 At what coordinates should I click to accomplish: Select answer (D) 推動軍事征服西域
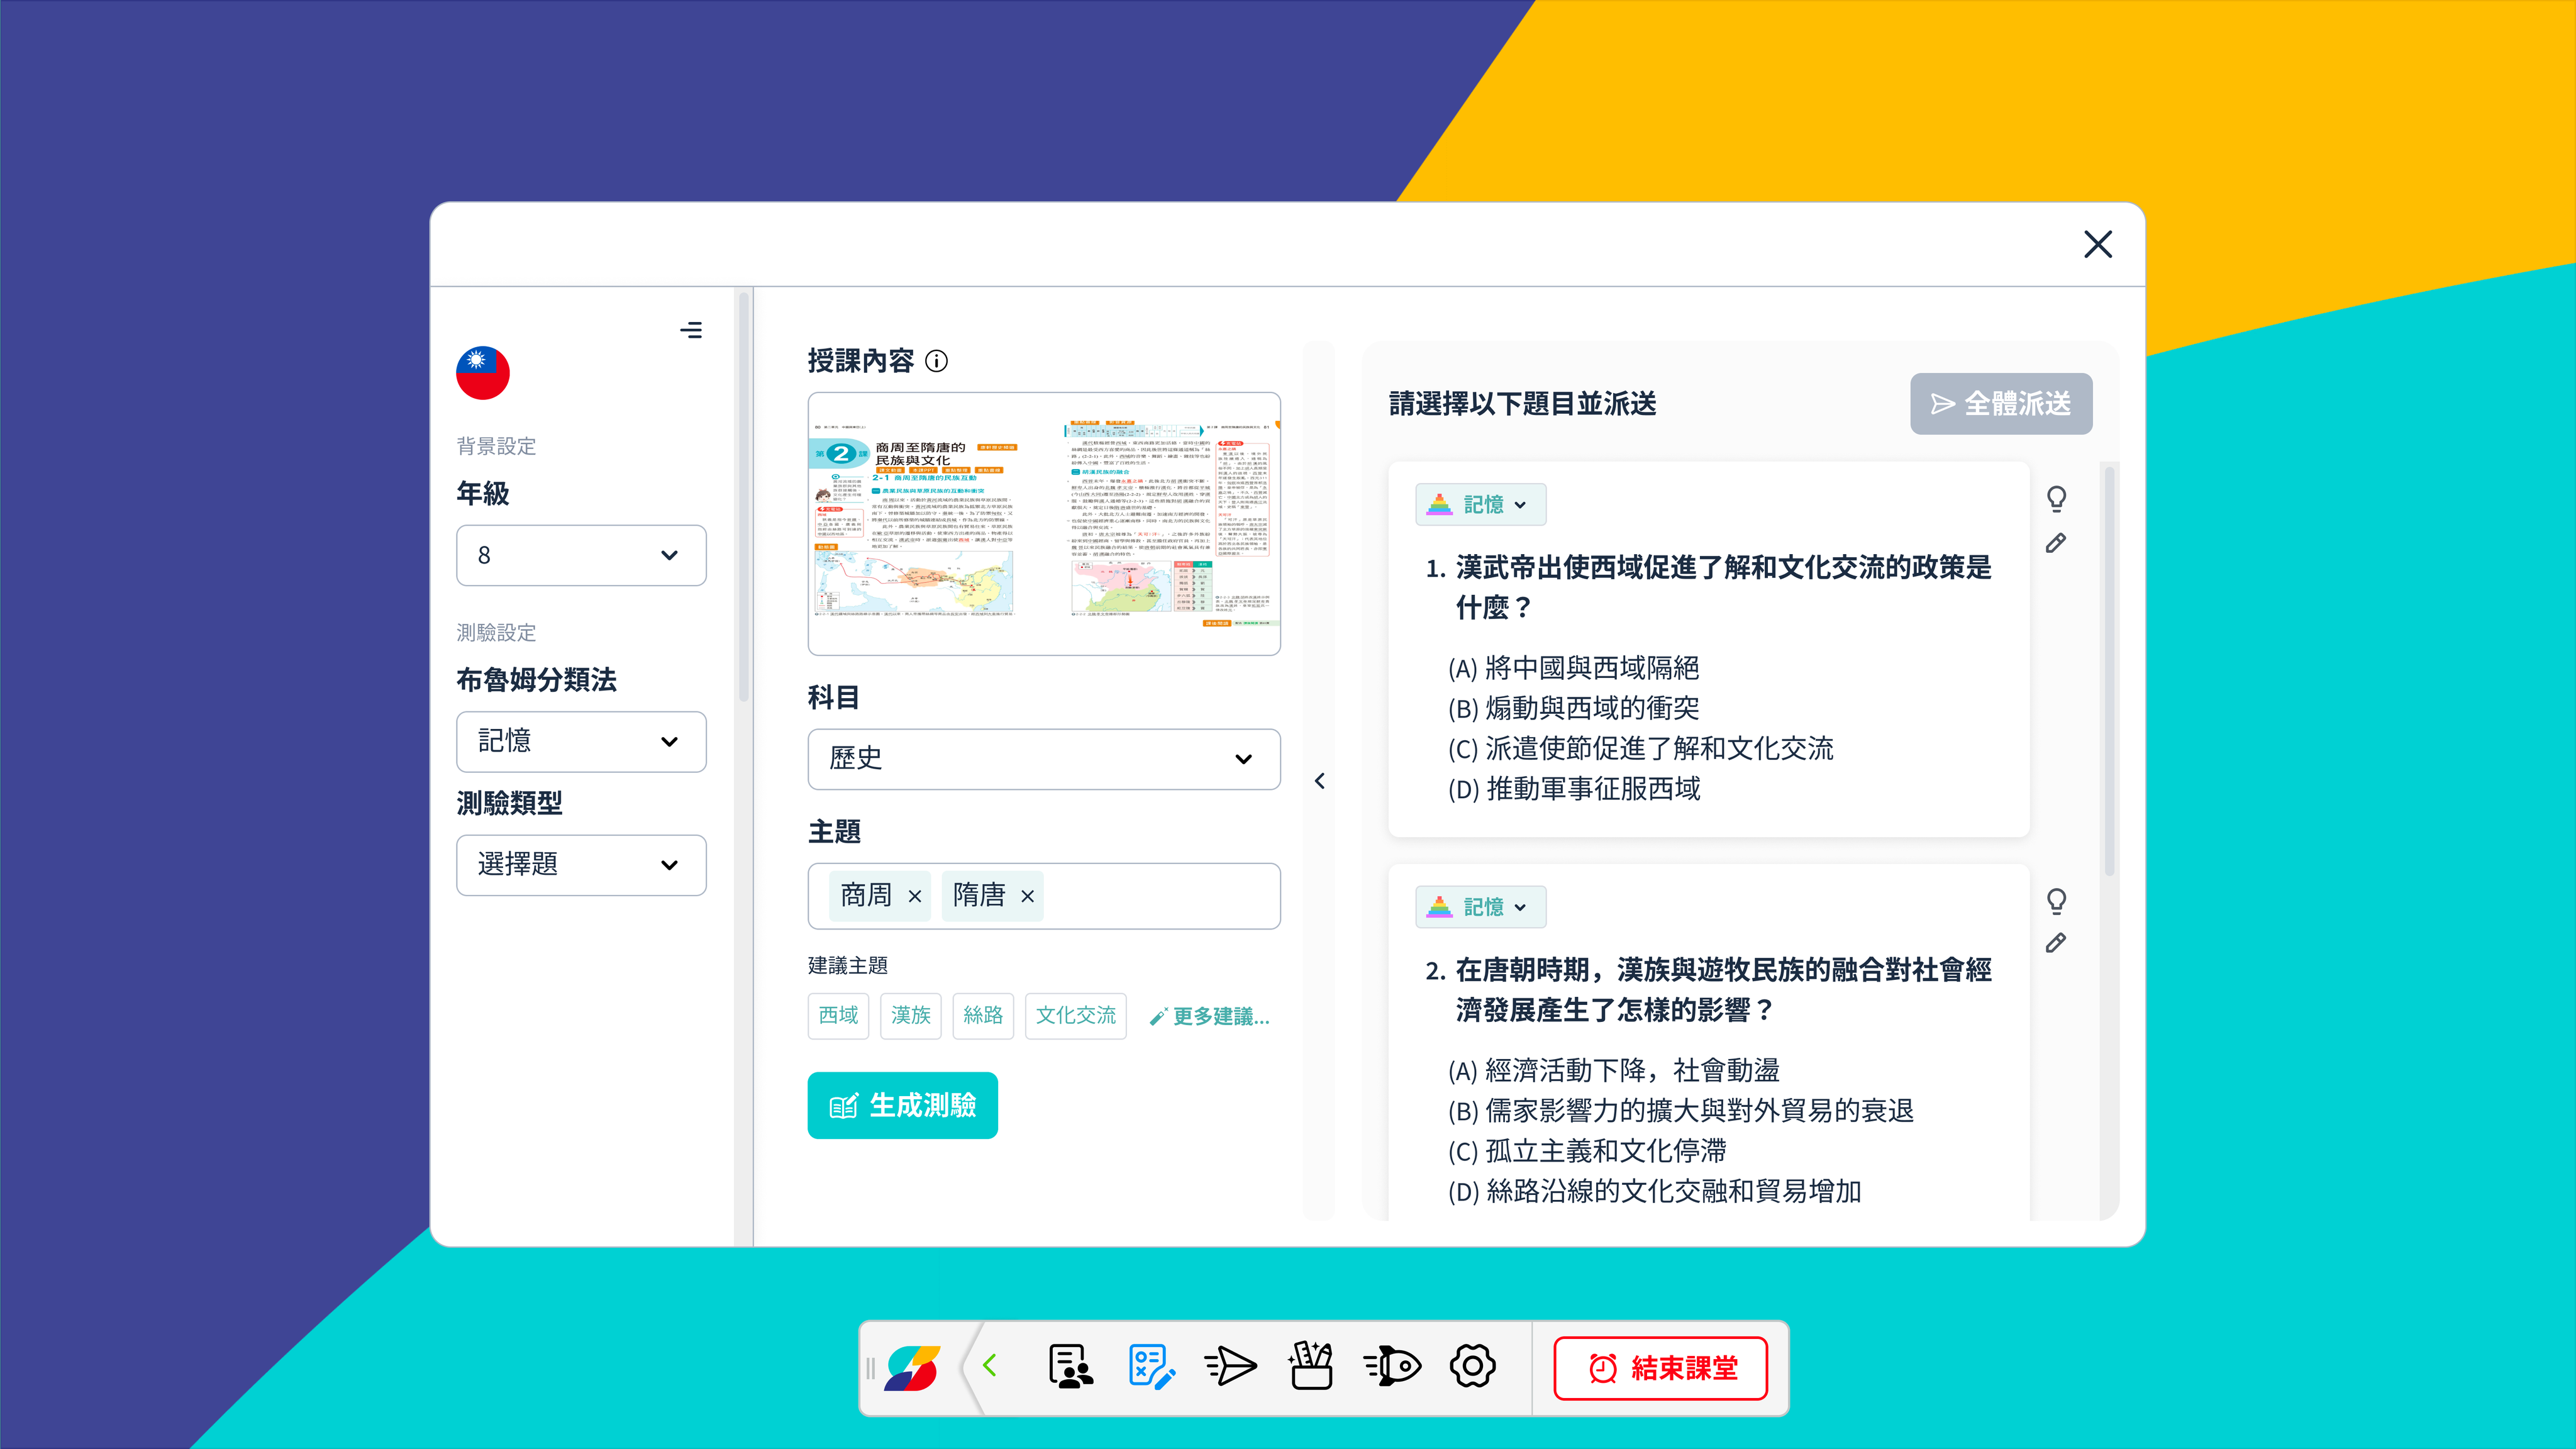pos(1574,789)
